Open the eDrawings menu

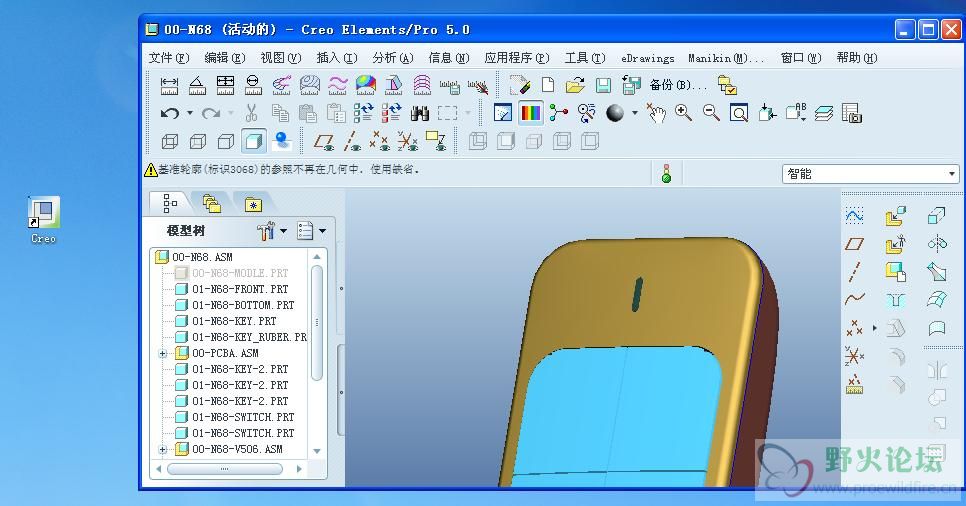[647, 58]
